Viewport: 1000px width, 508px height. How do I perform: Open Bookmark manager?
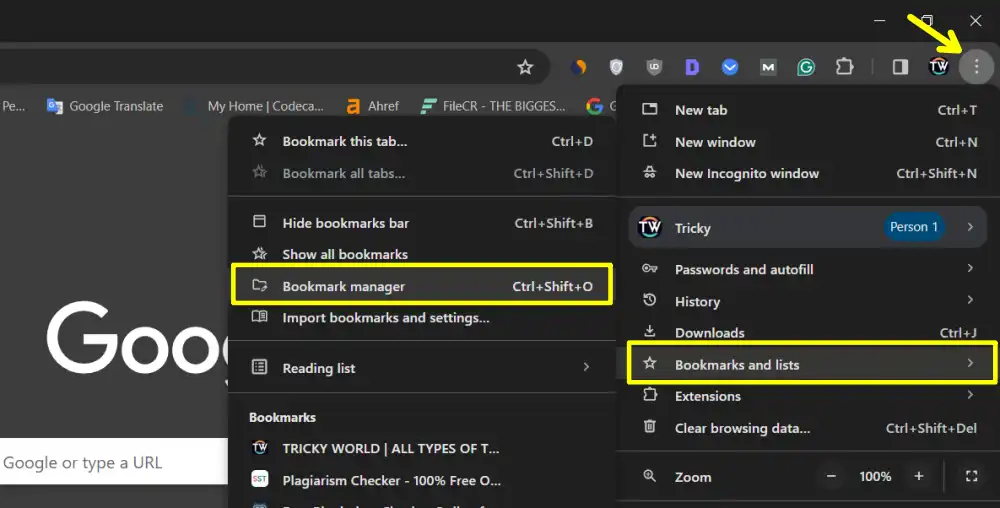pos(422,286)
